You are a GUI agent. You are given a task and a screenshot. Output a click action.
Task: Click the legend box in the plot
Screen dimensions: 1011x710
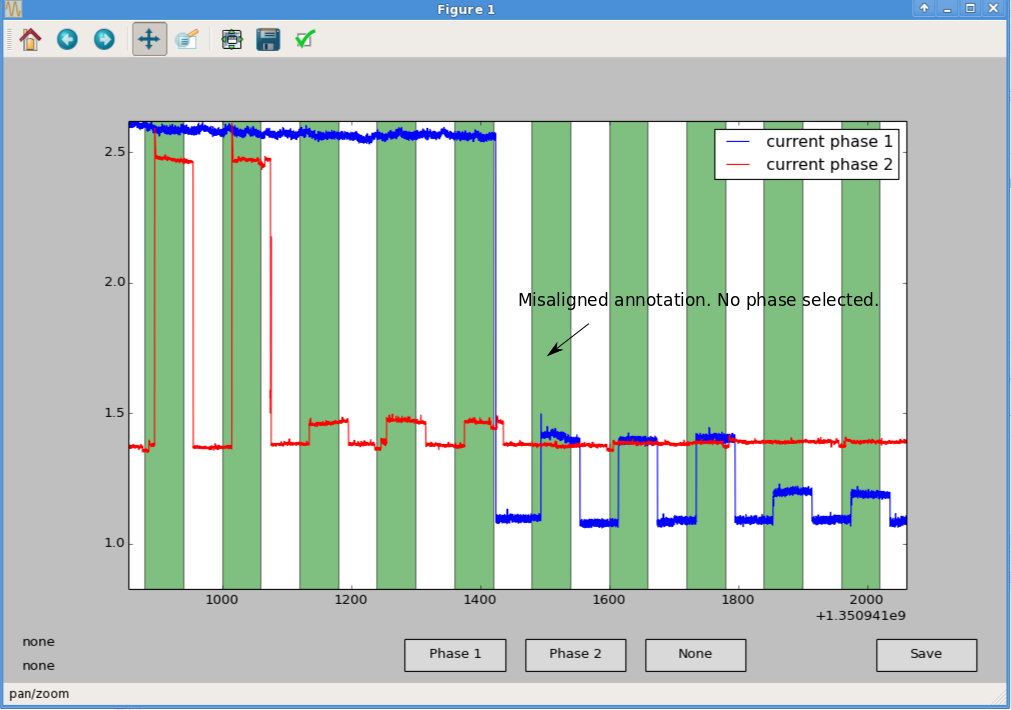tap(807, 152)
